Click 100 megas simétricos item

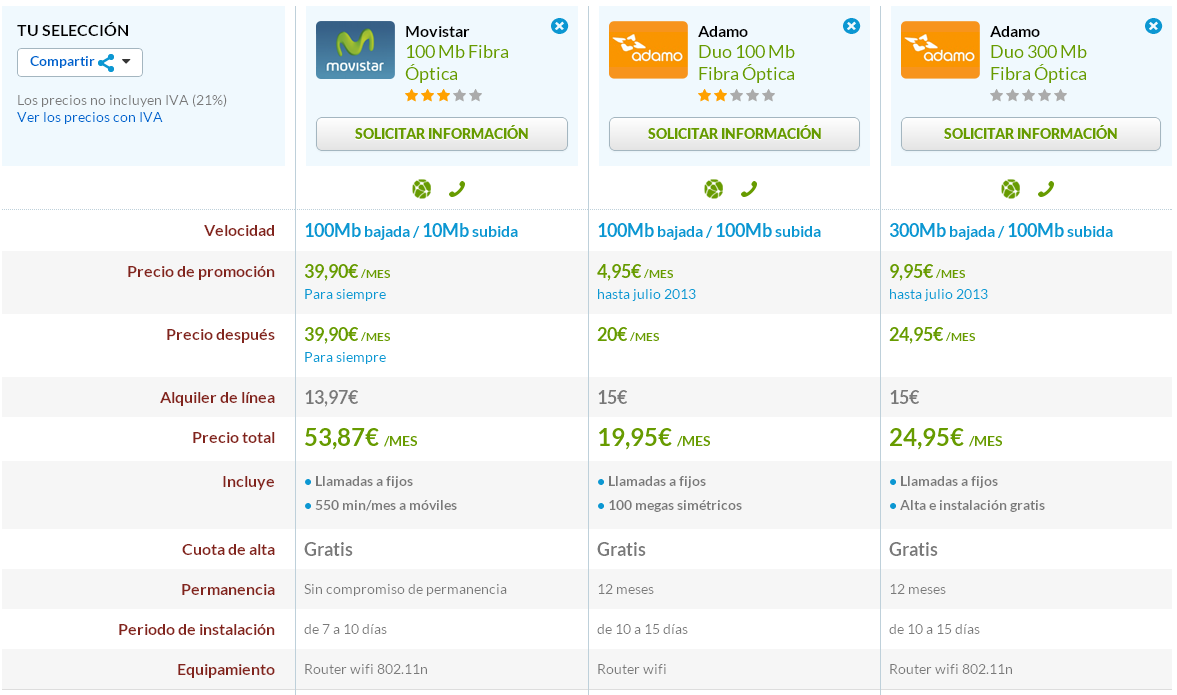click(x=675, y=505)
